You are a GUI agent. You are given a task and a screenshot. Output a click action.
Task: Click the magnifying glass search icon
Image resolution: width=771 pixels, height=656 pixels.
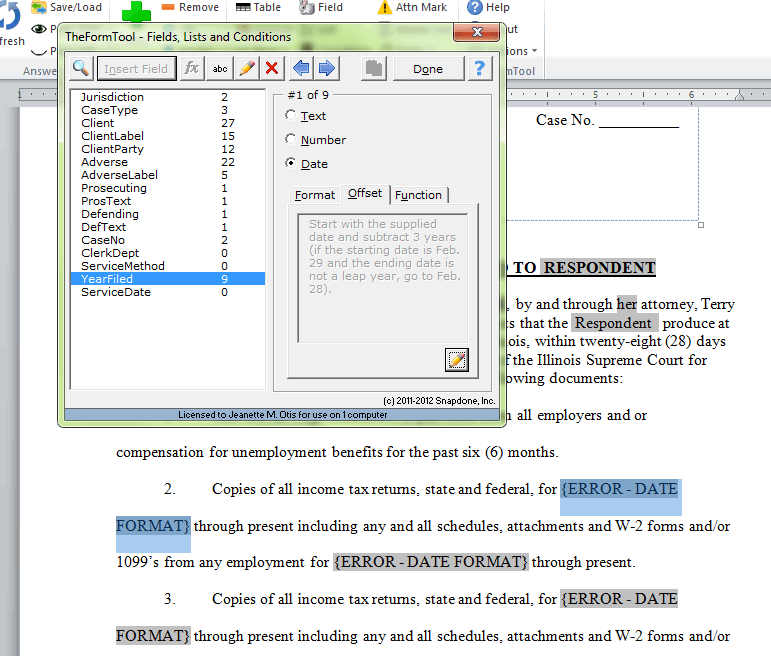pos(81,69)
